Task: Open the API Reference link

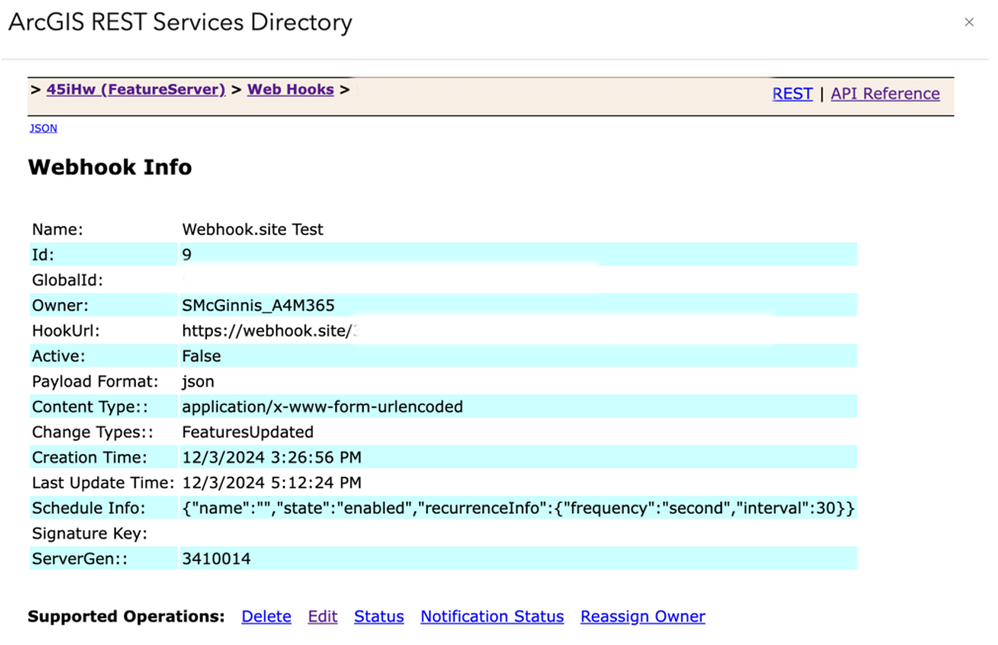Action: pyautogui.click(x=885, y=93)
